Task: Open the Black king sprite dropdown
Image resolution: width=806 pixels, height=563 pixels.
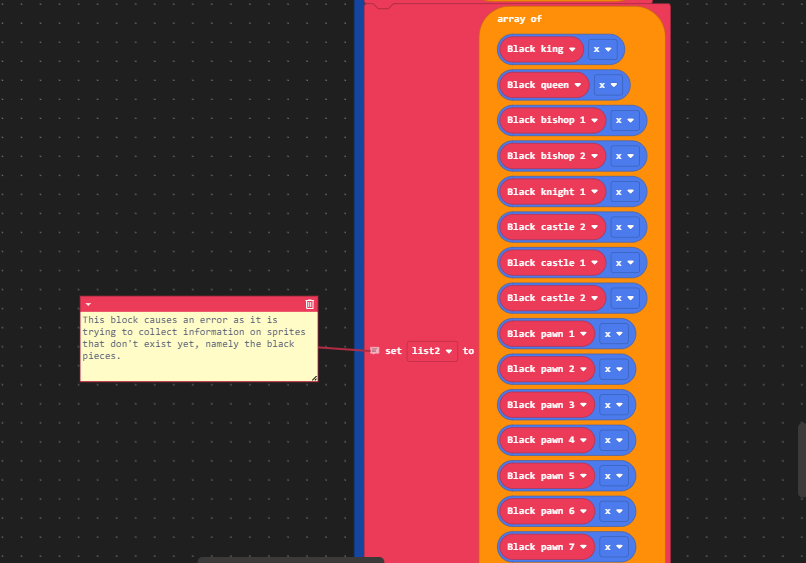Action: tap(541, 49)
